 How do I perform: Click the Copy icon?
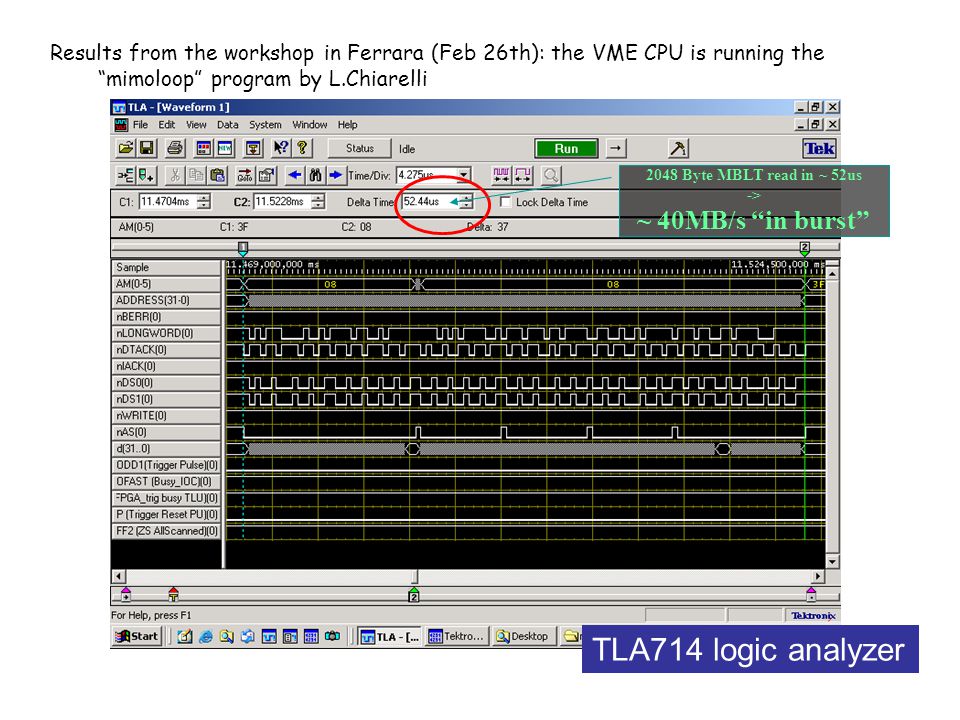196,176
